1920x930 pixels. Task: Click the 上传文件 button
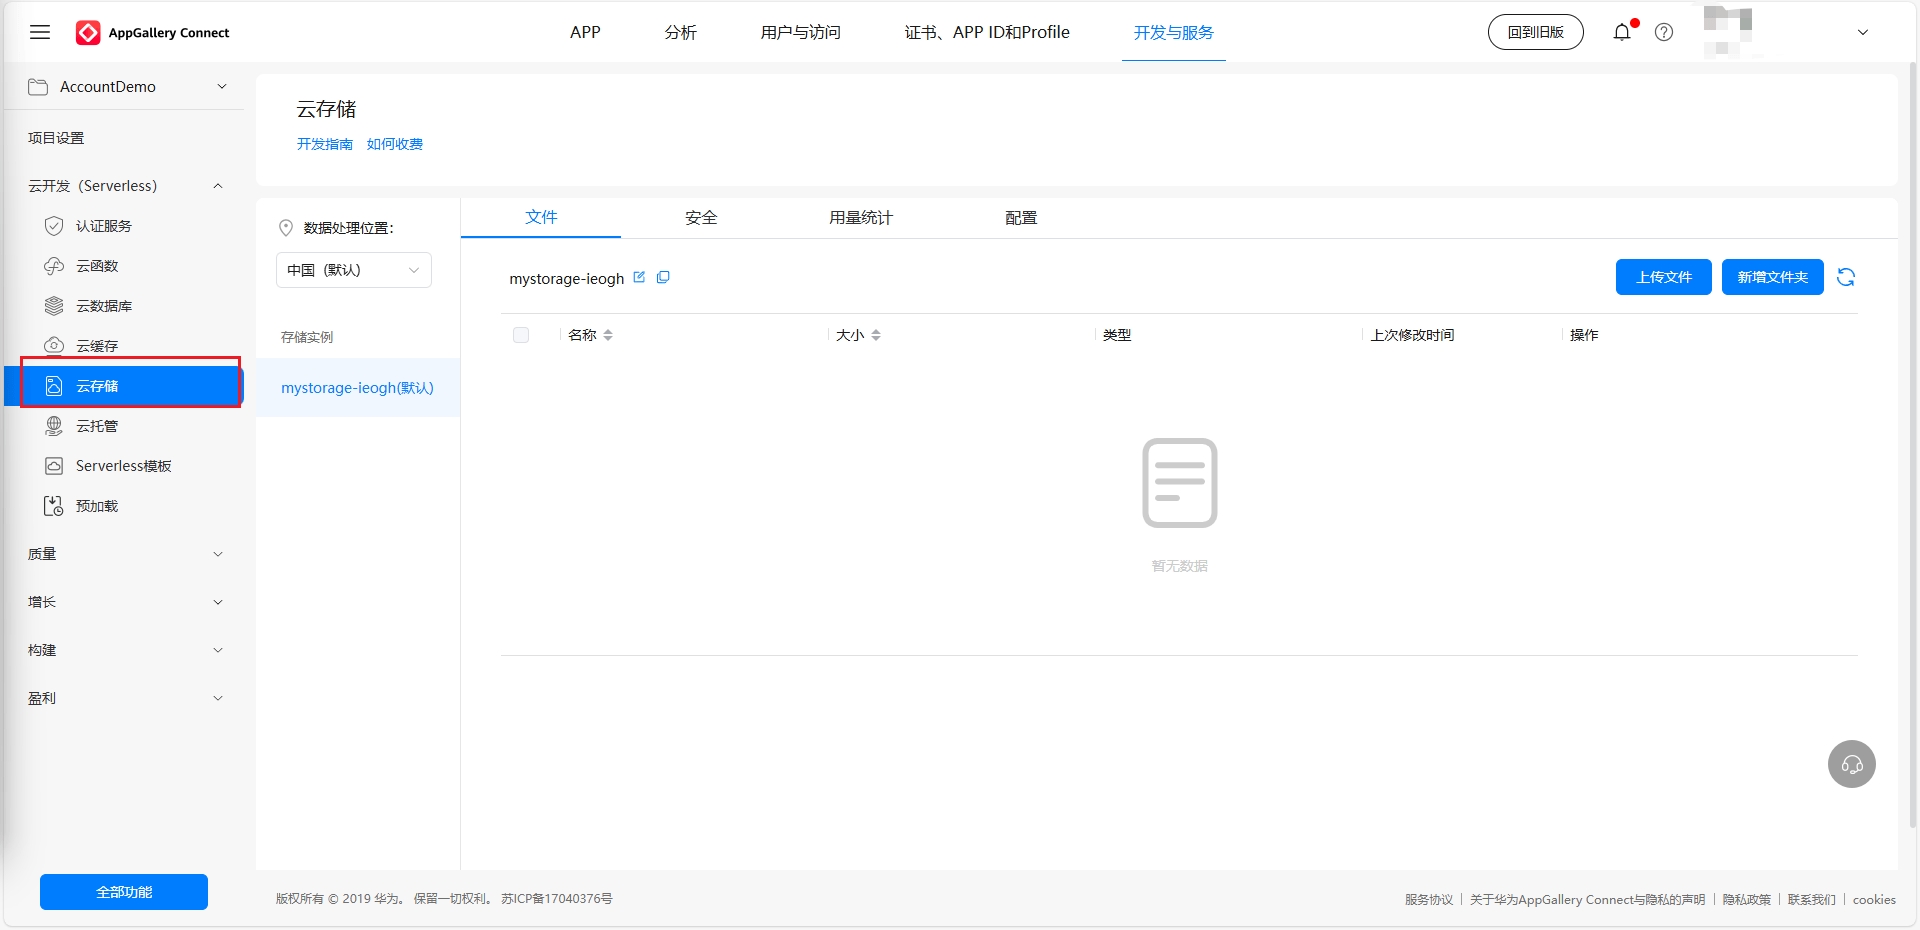tap(1663, 277)
